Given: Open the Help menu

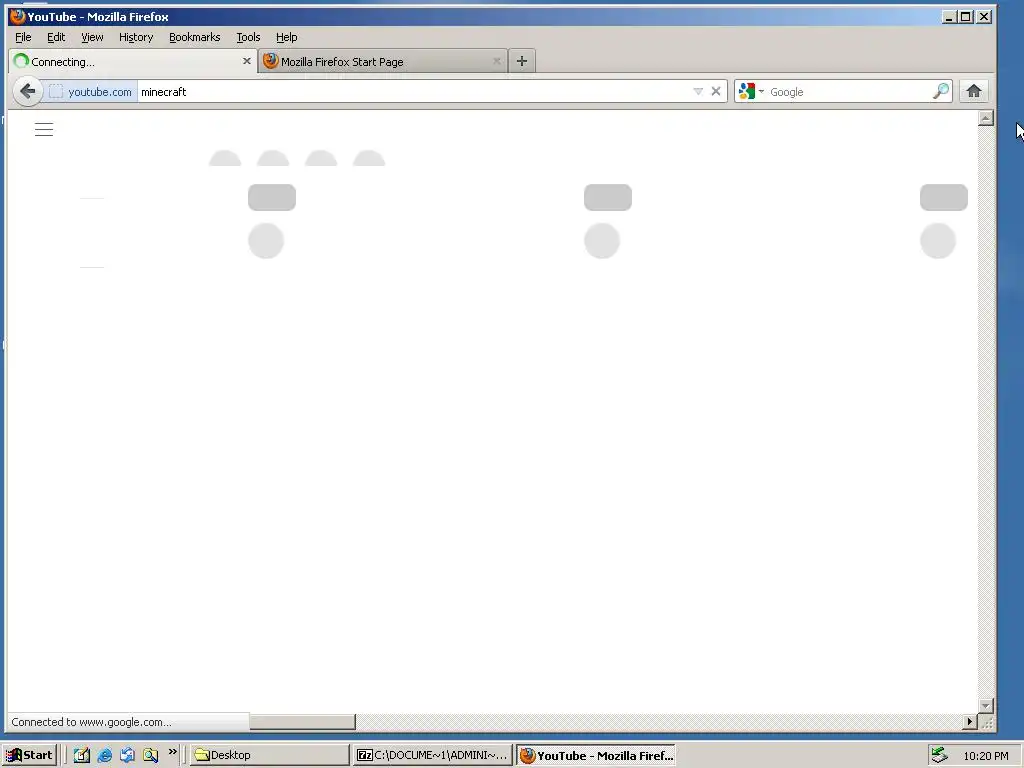Looking at the screenshot, I should click(286, 37).
